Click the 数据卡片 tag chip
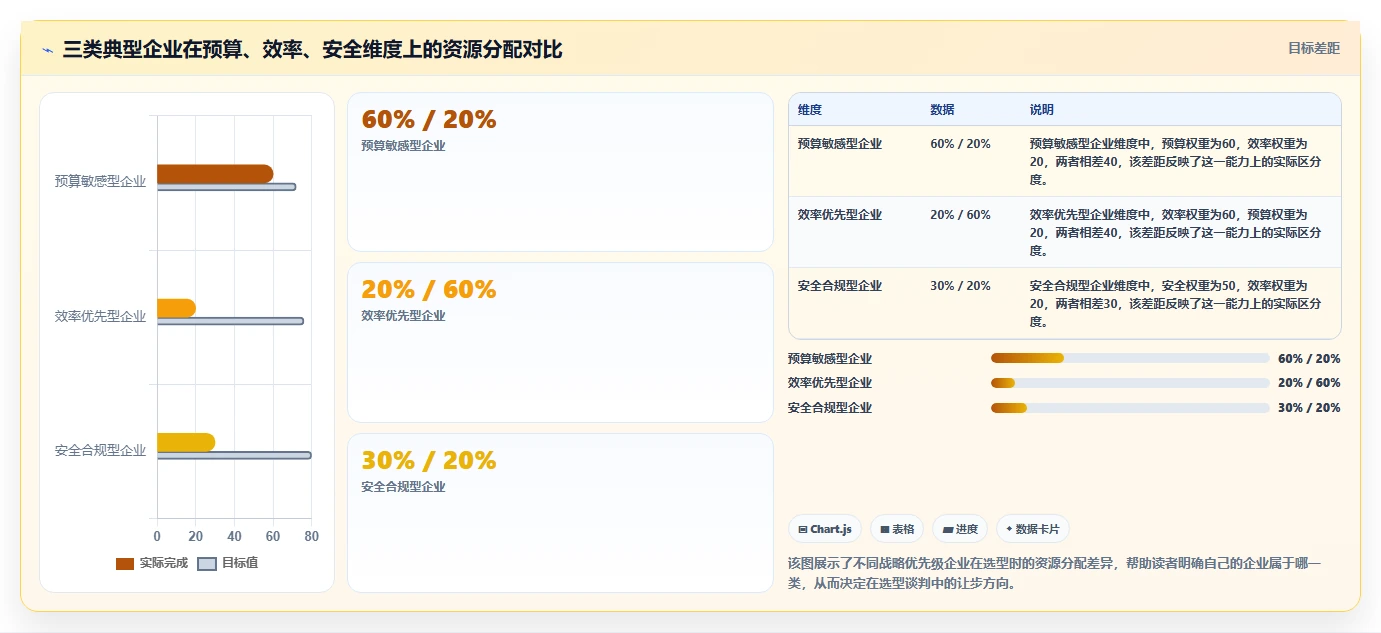This screenshot has height=633, width=1381. 1033,529
